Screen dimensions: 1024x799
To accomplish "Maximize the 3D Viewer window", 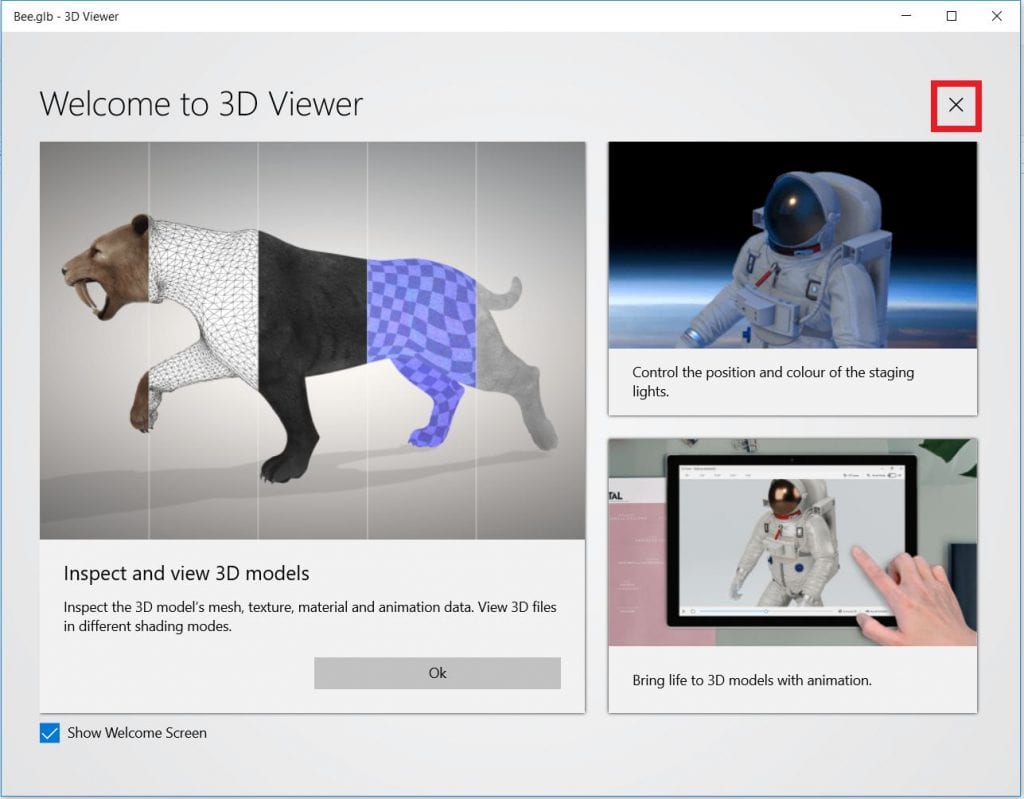I will pyautogui.click(x=951, y=16).
